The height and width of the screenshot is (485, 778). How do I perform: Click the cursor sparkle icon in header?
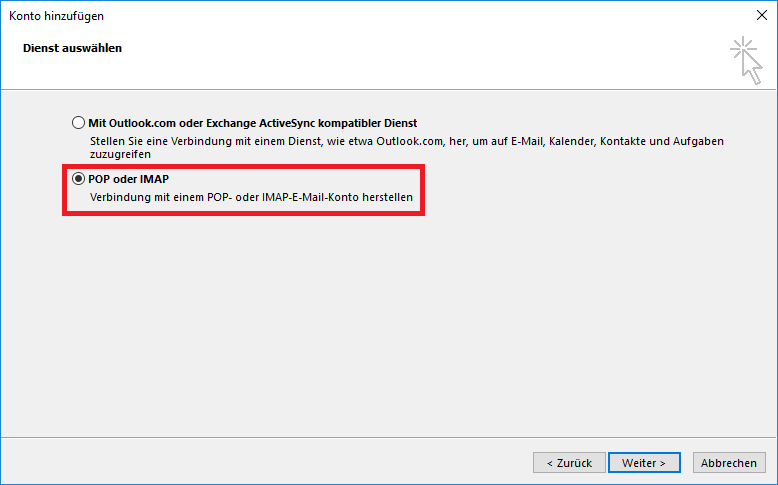coord(745,57)
